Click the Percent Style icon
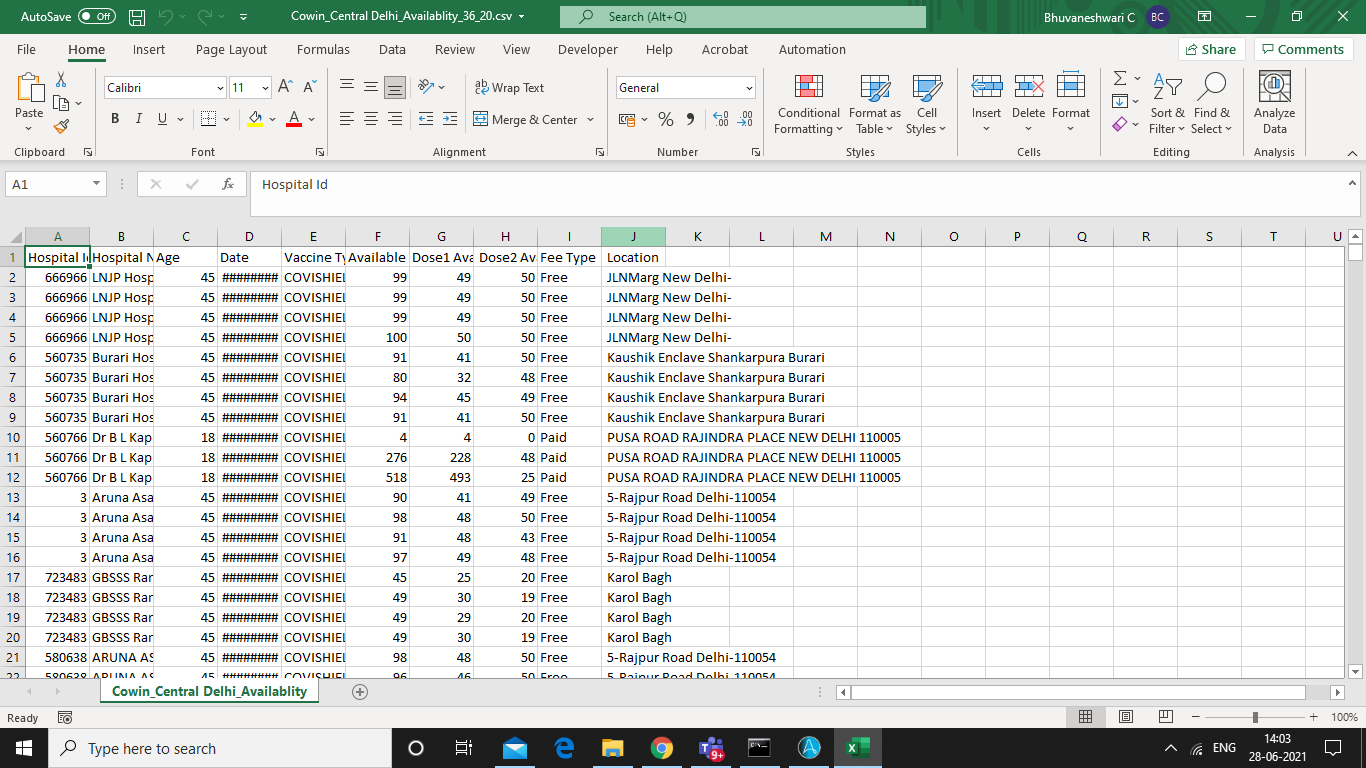 click(666, 119)
